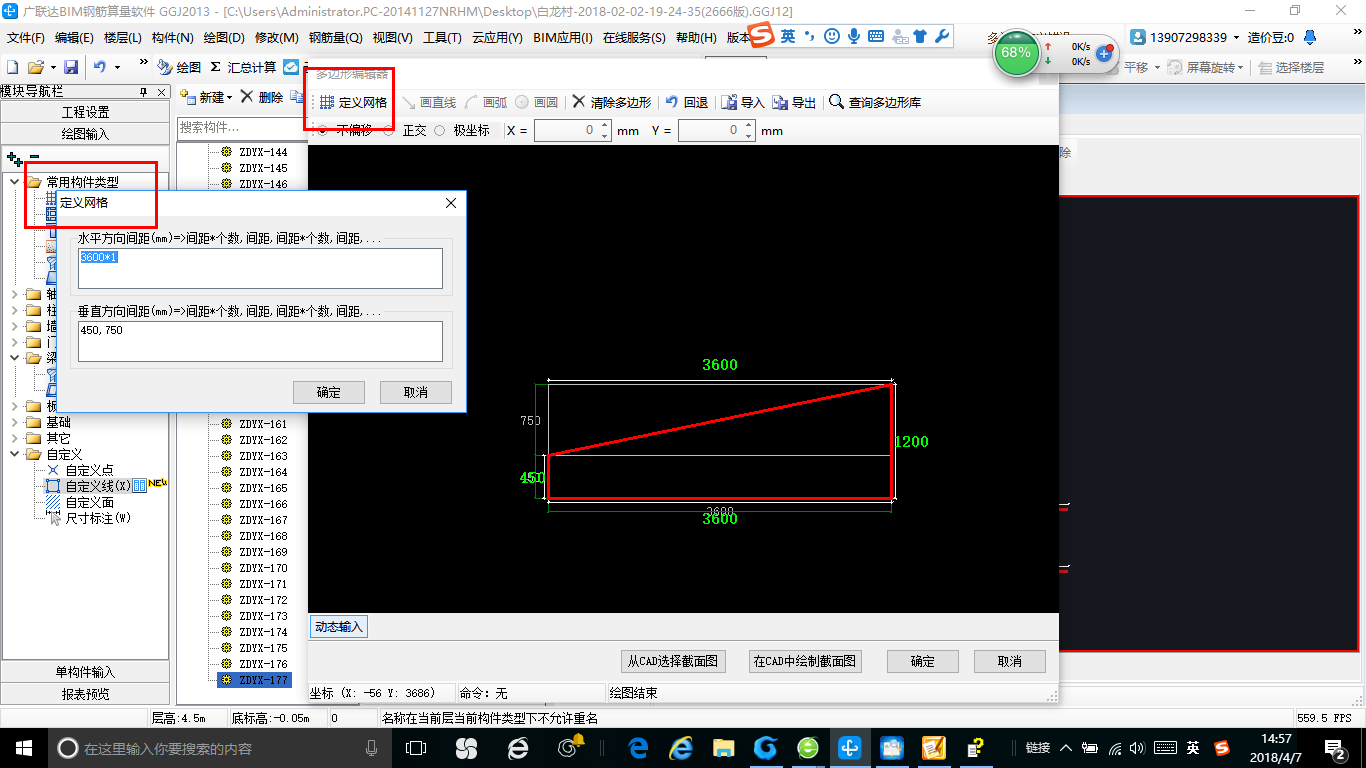Click 查询多边形库 magnifier icon

837,102
